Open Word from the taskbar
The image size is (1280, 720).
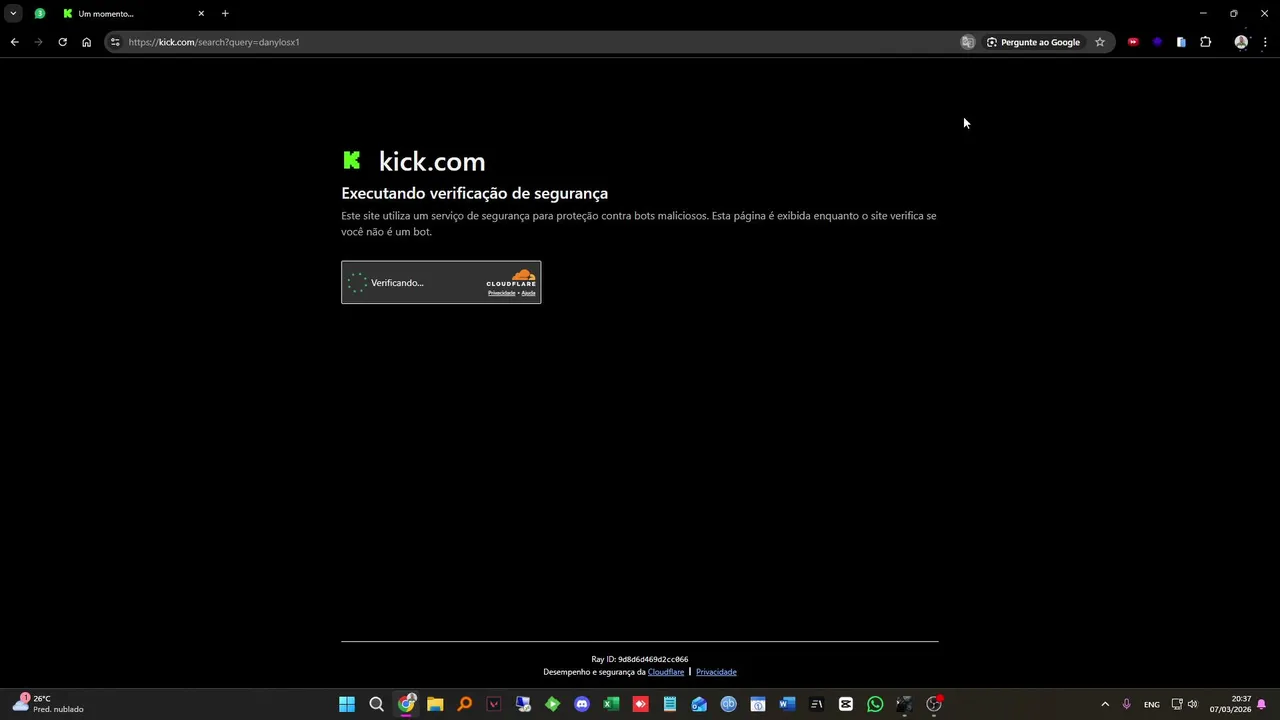[787, 704]
